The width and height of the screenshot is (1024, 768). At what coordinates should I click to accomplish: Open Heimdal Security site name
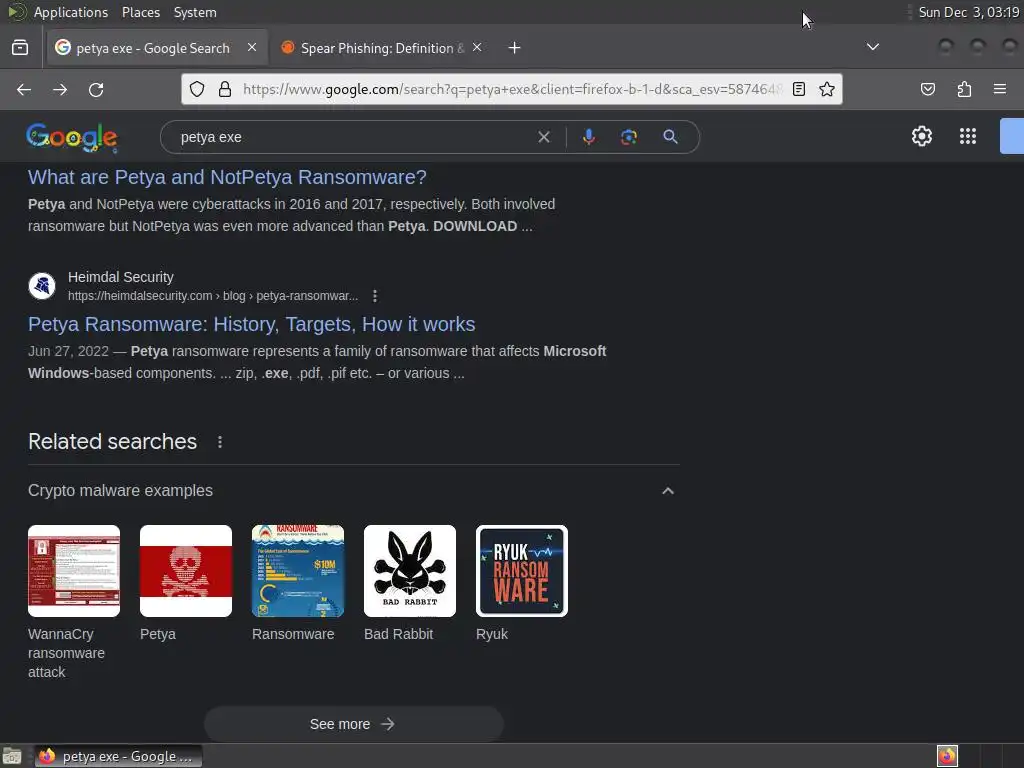[x=121, y=277]
